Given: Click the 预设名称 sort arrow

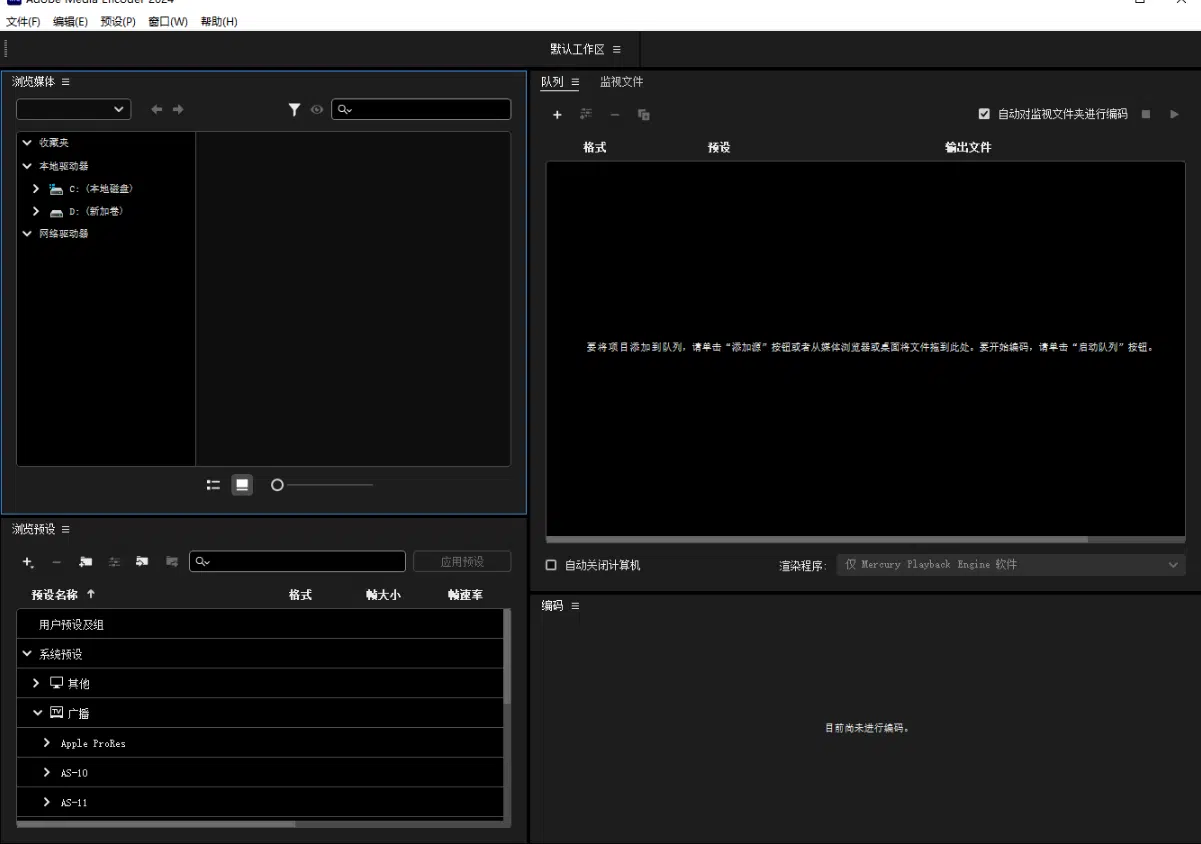Looking at the screenshot, I should point(91,594).
